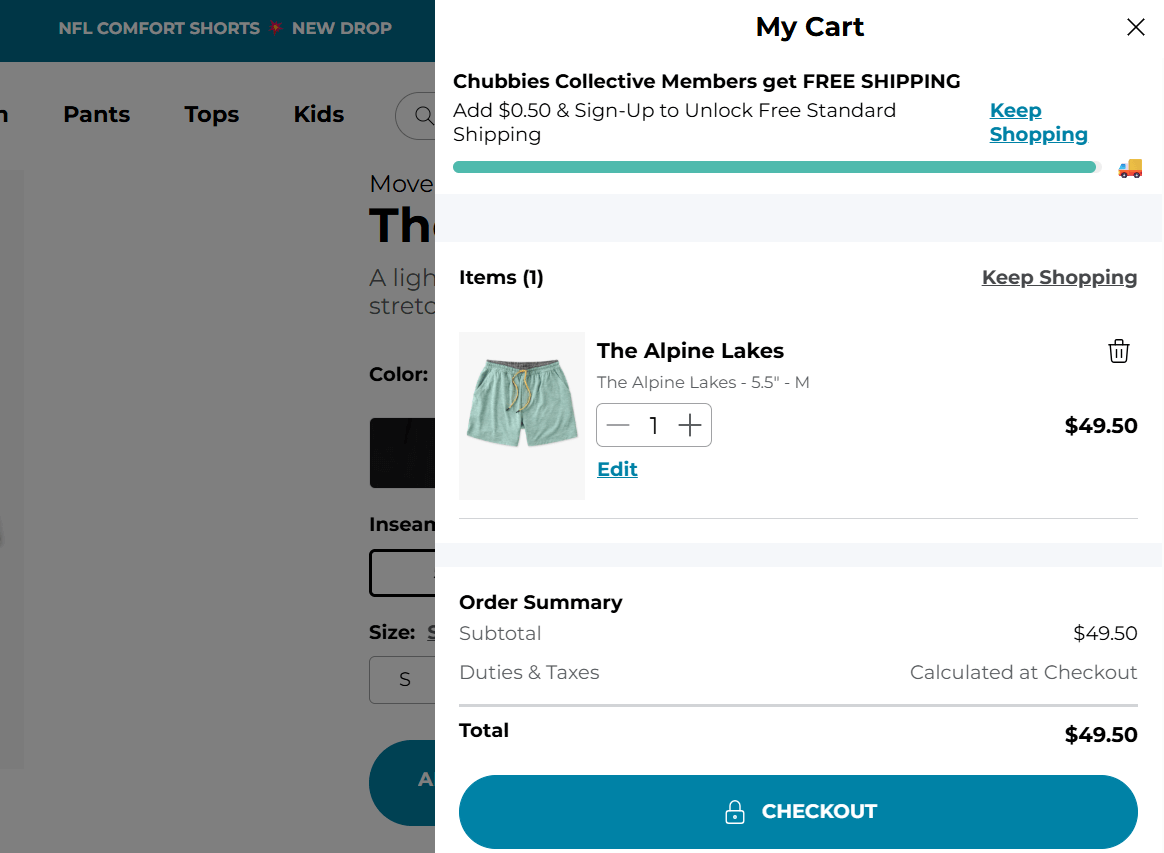Open The Alpine Lakes shorts thumbnail
The image size is (1164, 853).
[x=522, y=415]
